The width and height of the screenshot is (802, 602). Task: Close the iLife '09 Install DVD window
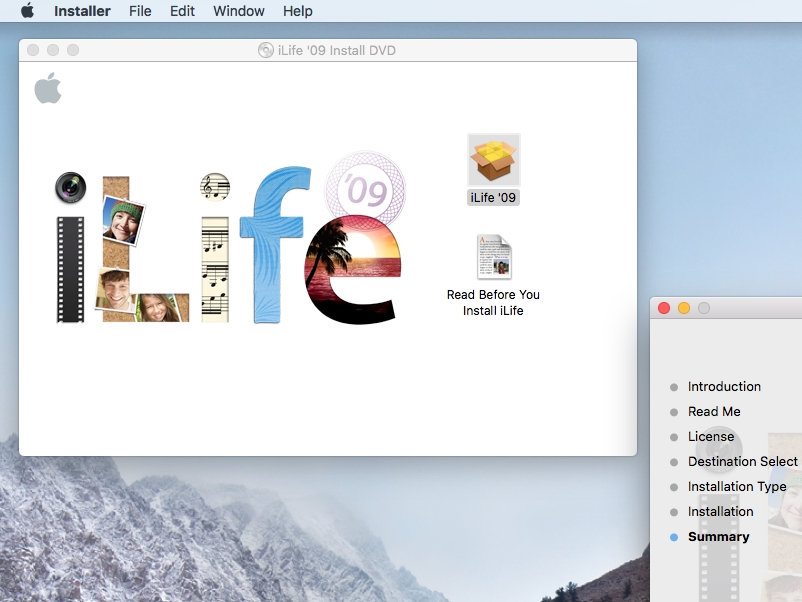tap(33, 50)
